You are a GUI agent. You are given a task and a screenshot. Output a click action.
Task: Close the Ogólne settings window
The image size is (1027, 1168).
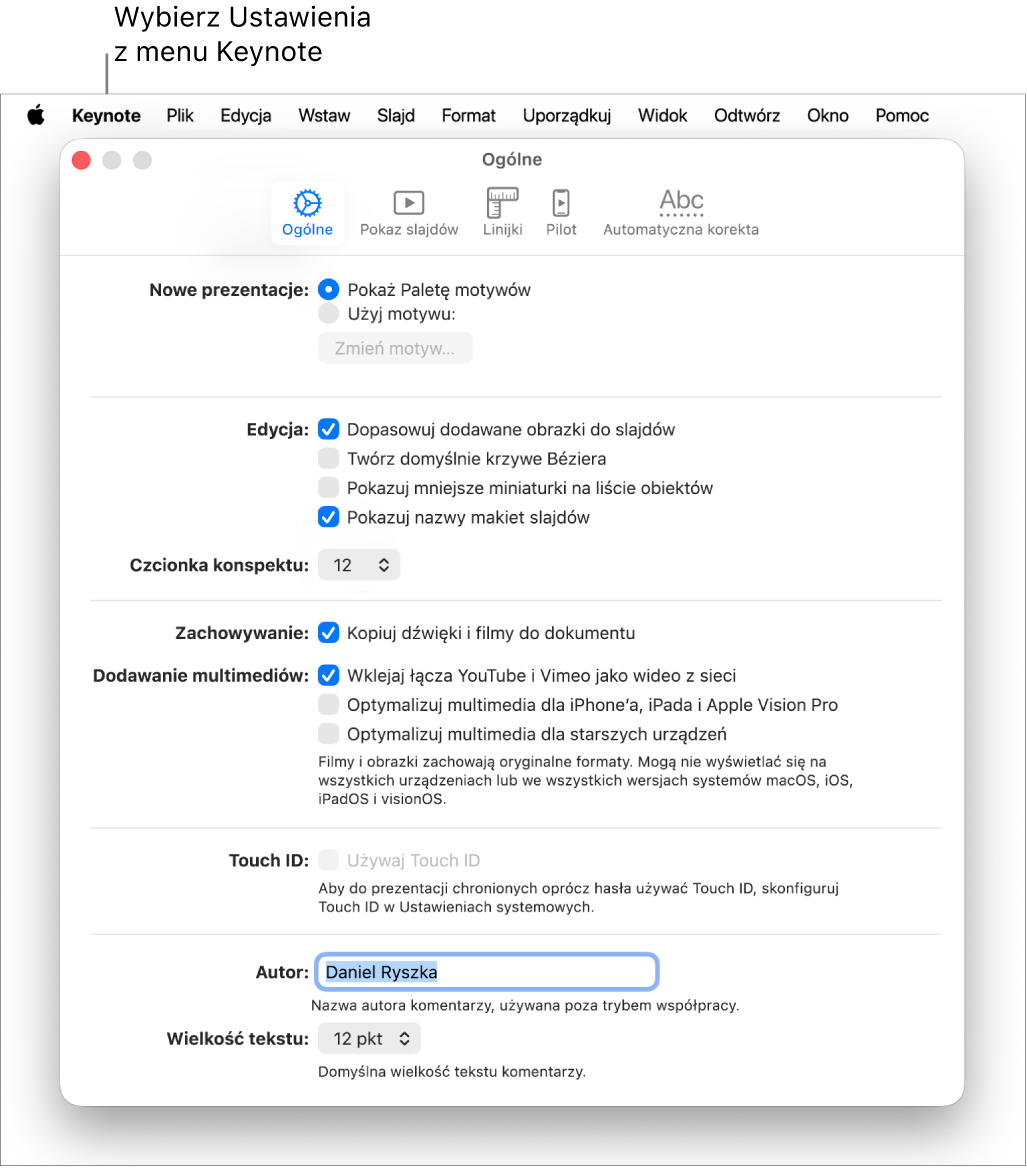pos(81,160)
